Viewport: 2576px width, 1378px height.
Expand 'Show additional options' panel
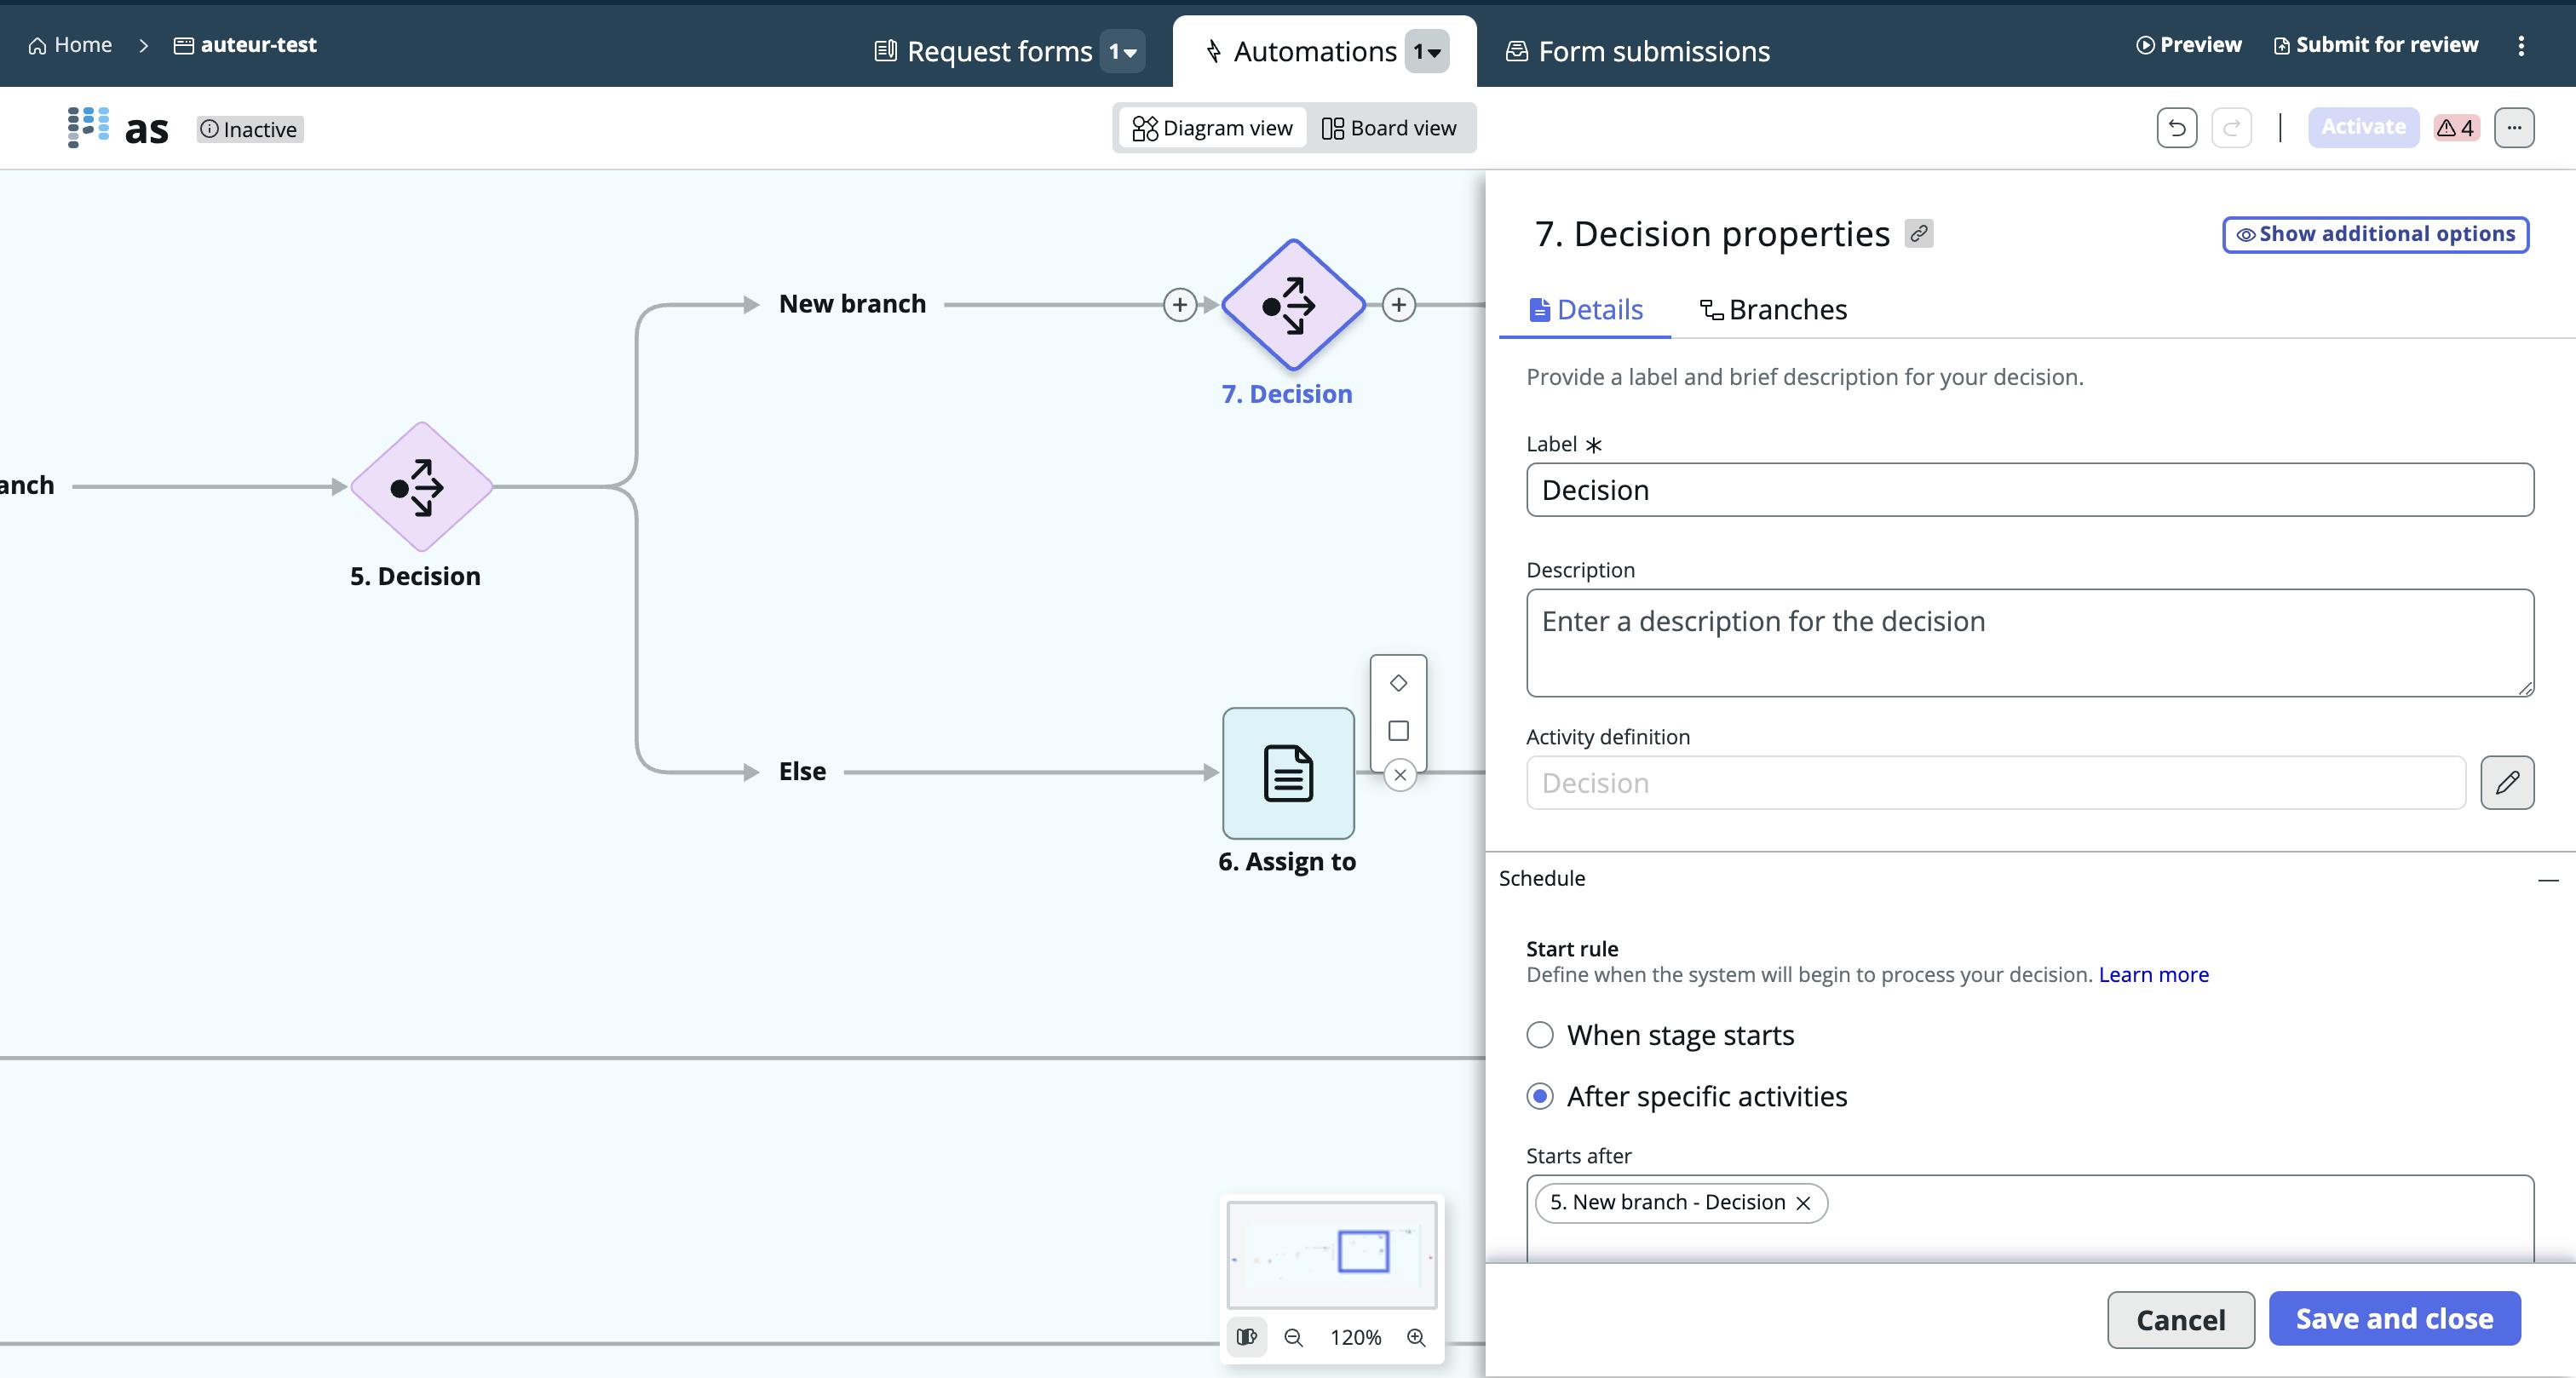click(x=2375, y=233)
